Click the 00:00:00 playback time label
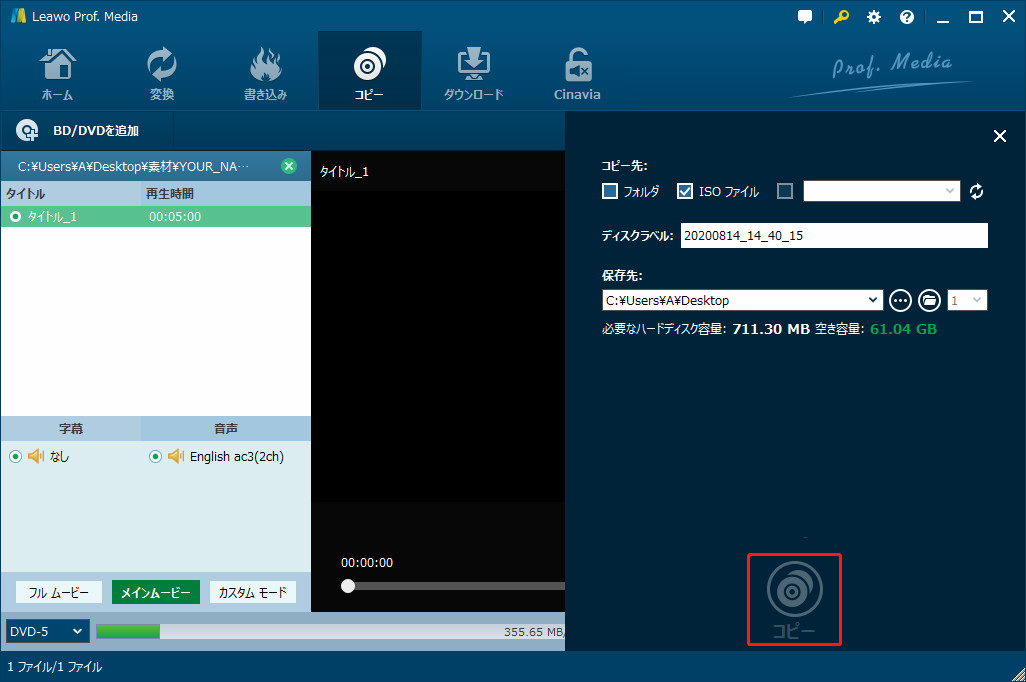This screenshot has width=1026, height=682. (x=366, y=563)
